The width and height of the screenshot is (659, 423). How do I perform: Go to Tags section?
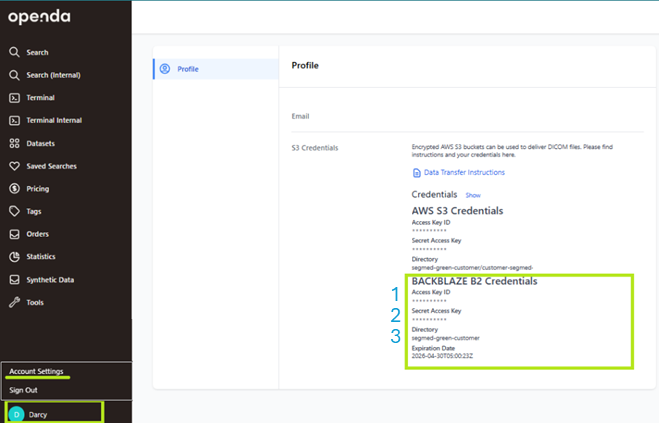(34, 212)
